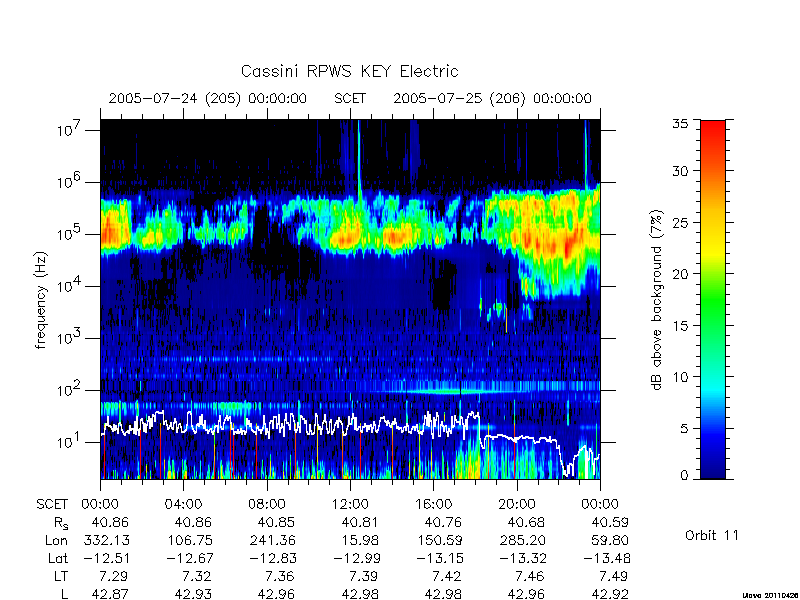
Task: Click the 35 value on color scale
Action: 680,124
